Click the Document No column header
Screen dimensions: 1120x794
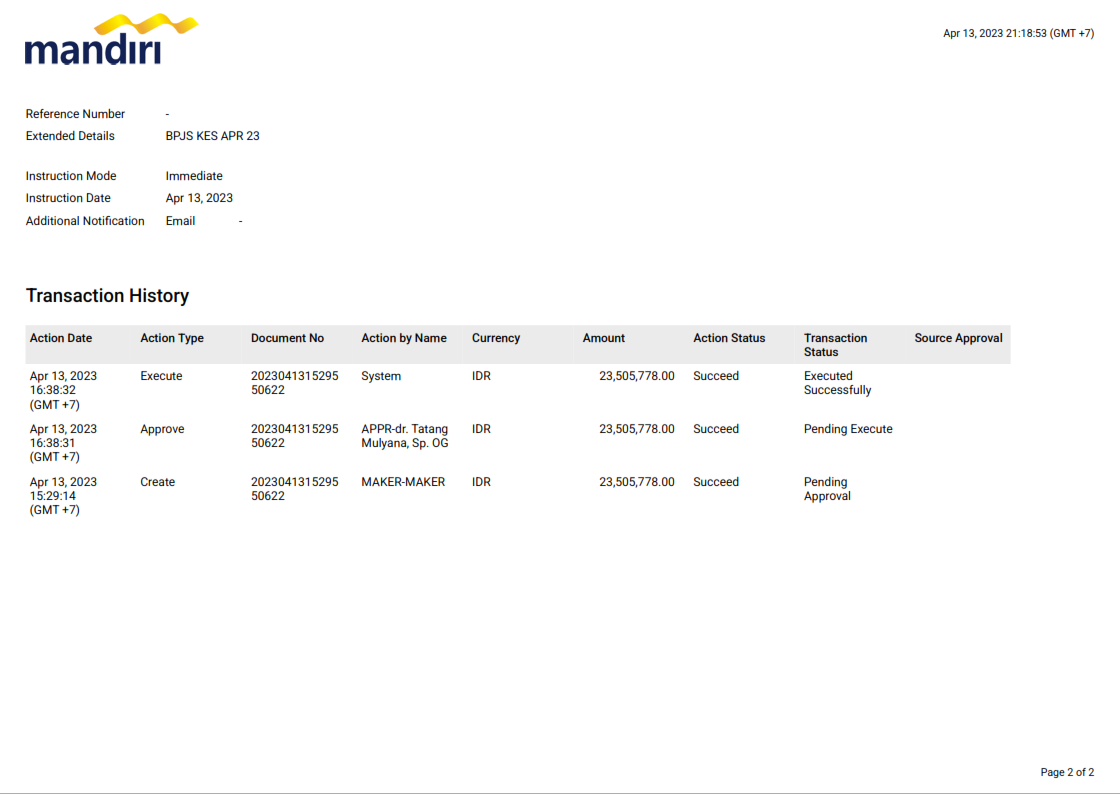pyautogui.click(x=287, y=338)
